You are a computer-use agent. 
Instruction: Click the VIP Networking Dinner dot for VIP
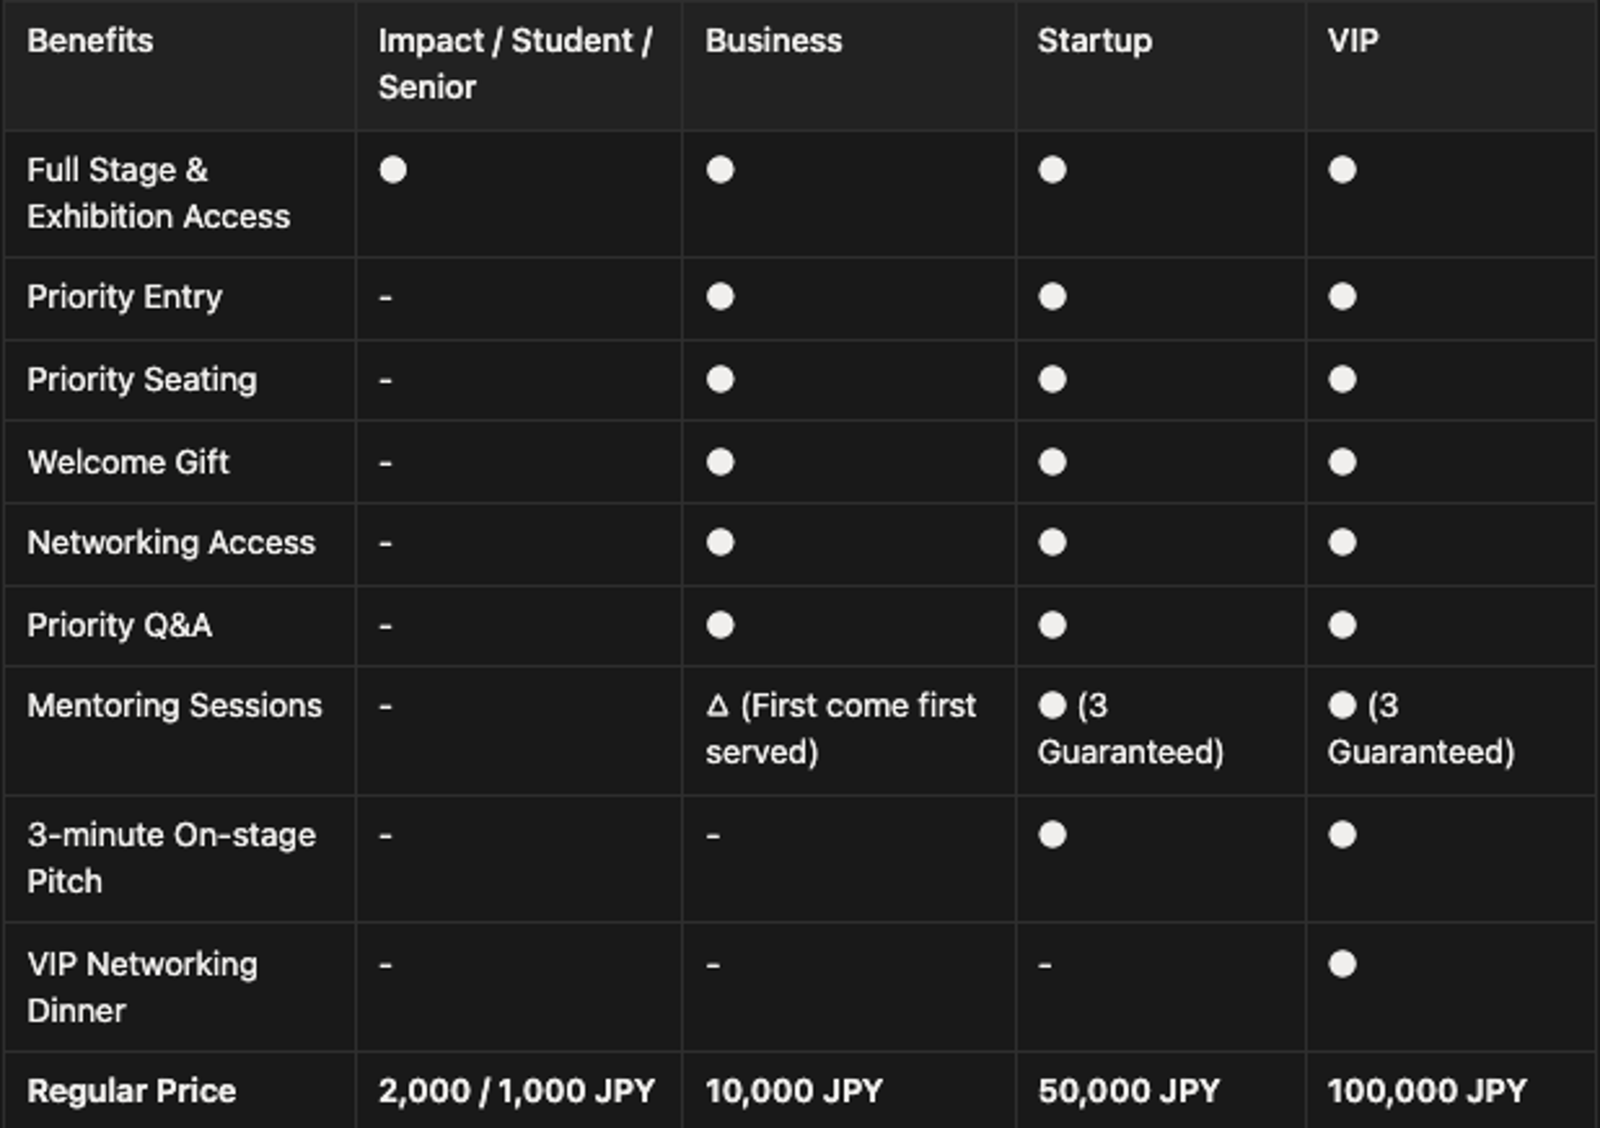(1342, 964)
